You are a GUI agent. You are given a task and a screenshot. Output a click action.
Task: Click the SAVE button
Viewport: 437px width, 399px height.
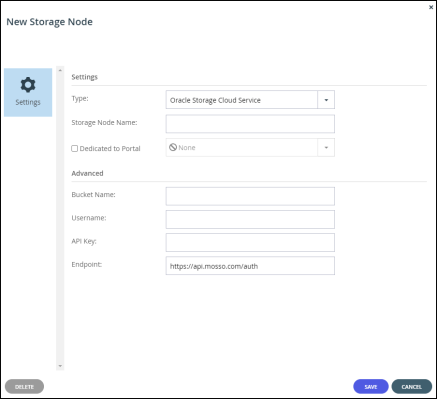click(x=371, y=387)
